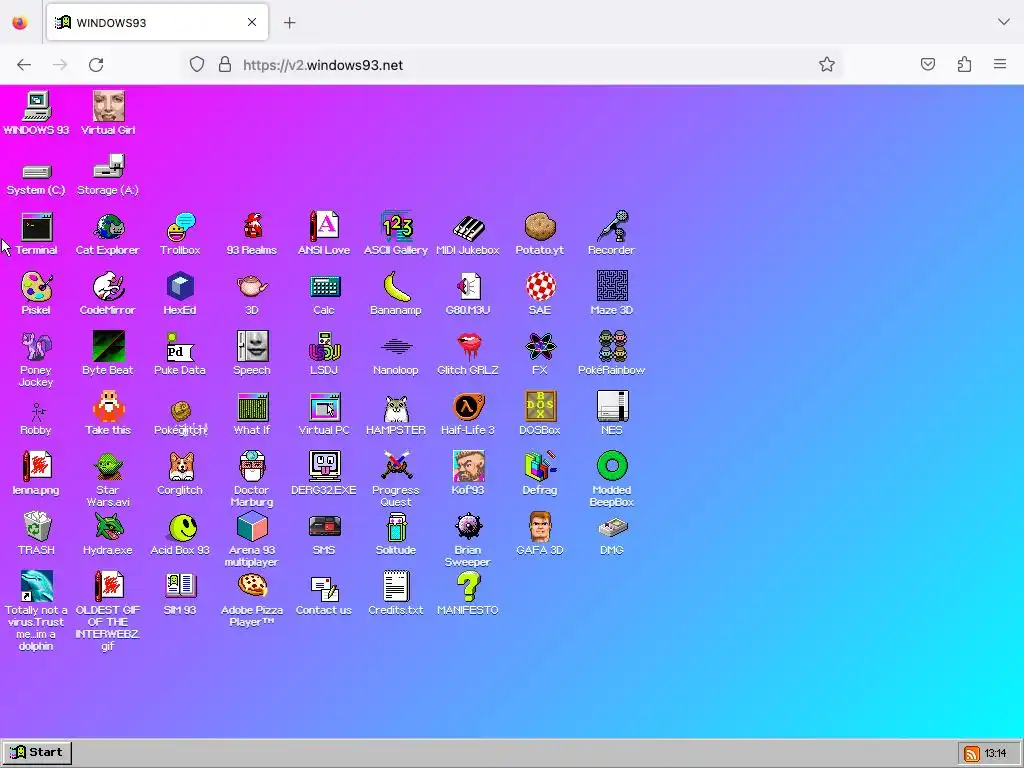
Task: Open the ASCII Gallery icon
Action: pyautogui.click(x=396, y=228)
